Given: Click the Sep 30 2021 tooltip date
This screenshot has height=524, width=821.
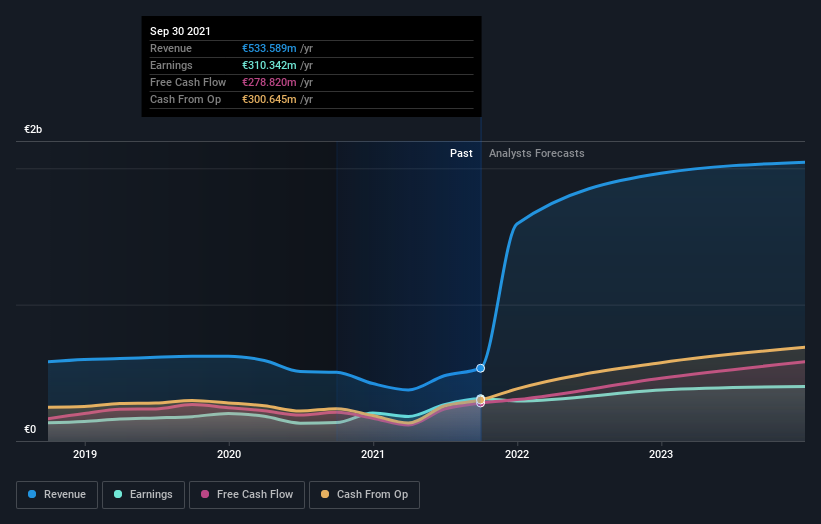Looking at the screenshot, I should pos(180,31).
